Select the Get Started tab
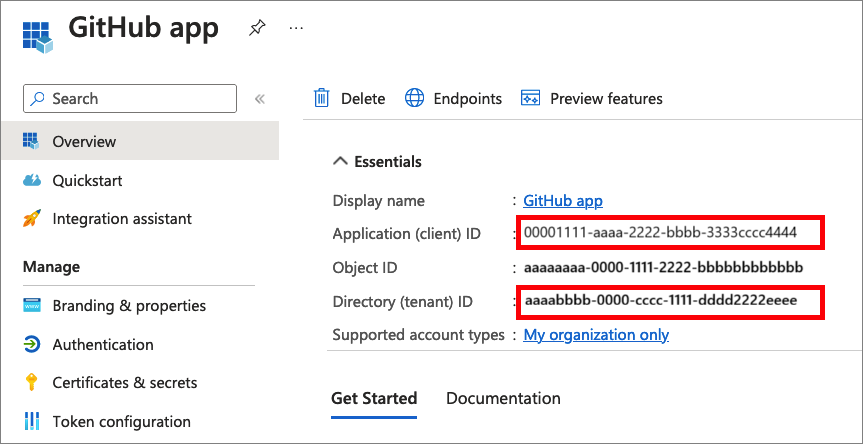 pos(374,398)
